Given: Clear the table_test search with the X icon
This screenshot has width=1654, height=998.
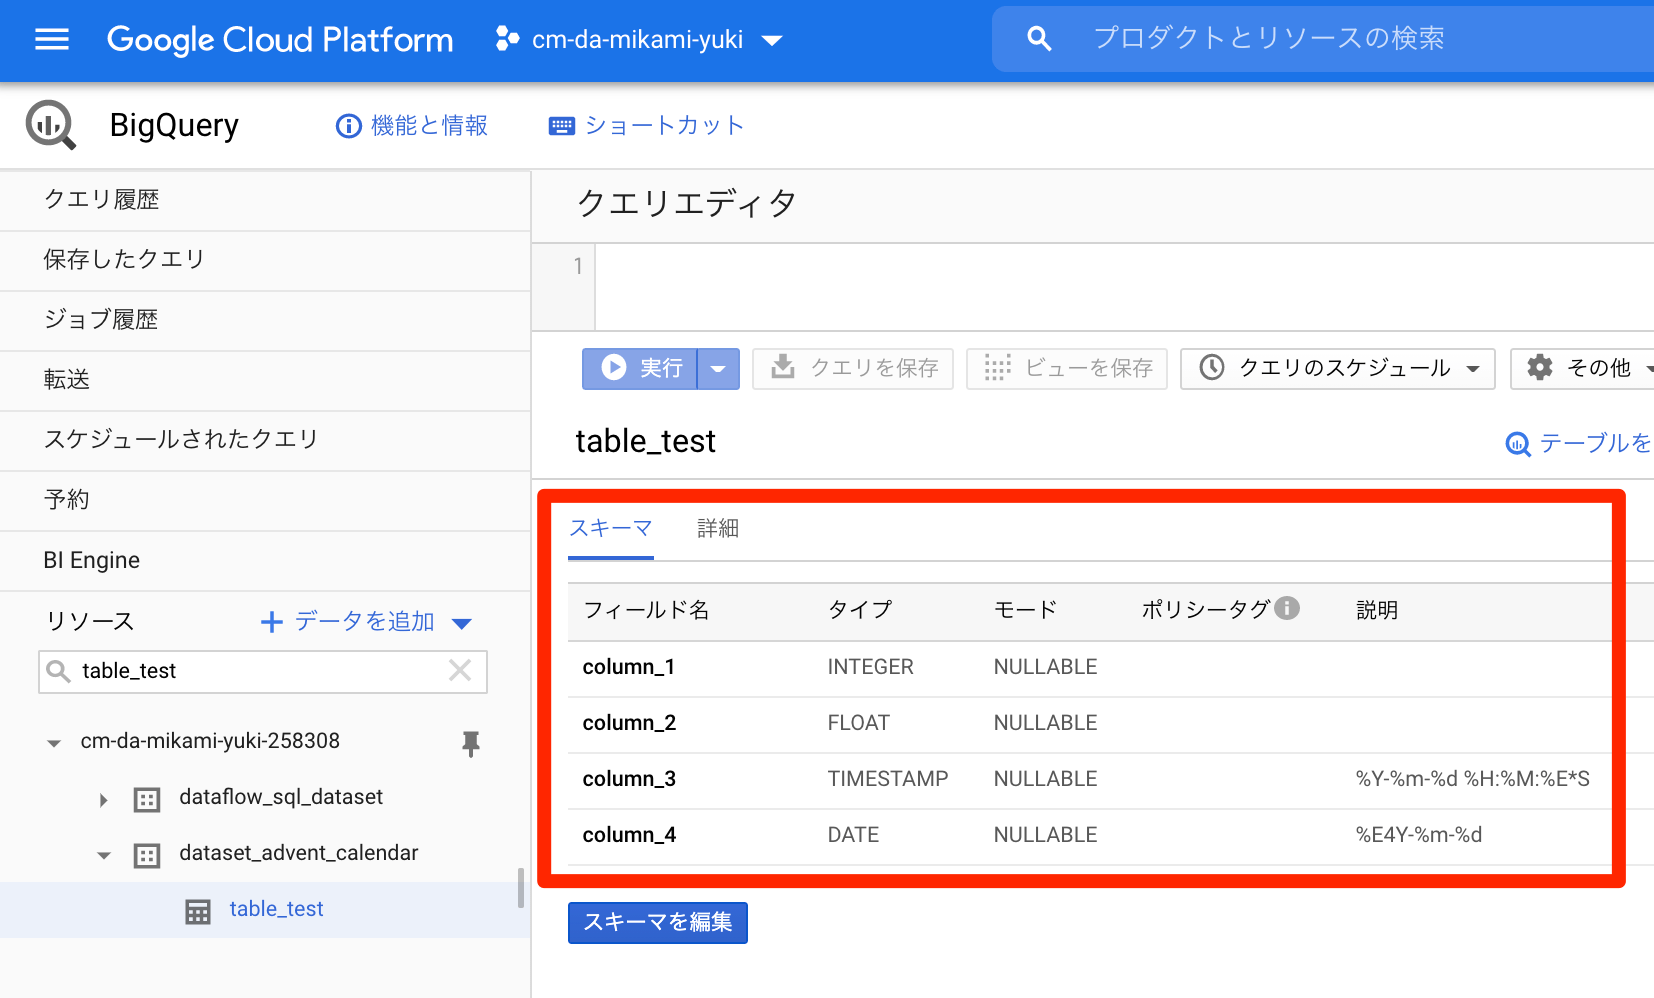Looking at the screenshot, I should (459, 671).
